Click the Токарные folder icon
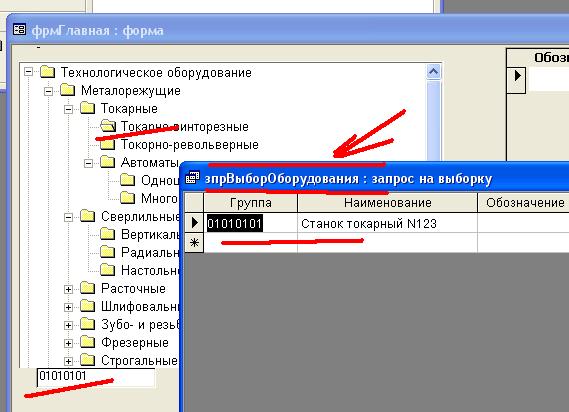 (87, 108)
